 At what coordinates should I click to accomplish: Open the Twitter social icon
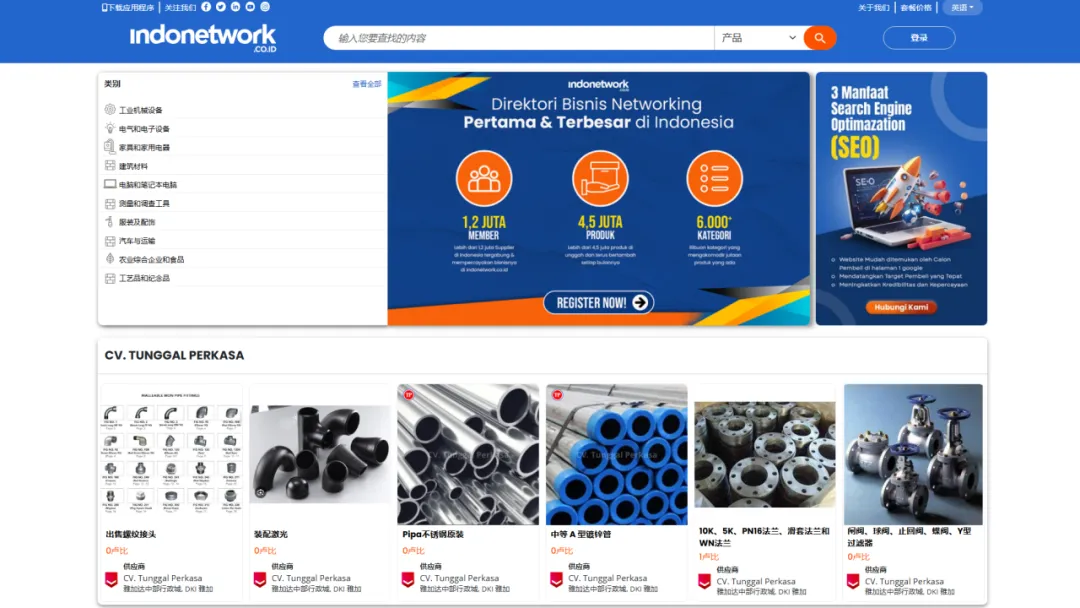pyautogui.click(x=220, y=7)
